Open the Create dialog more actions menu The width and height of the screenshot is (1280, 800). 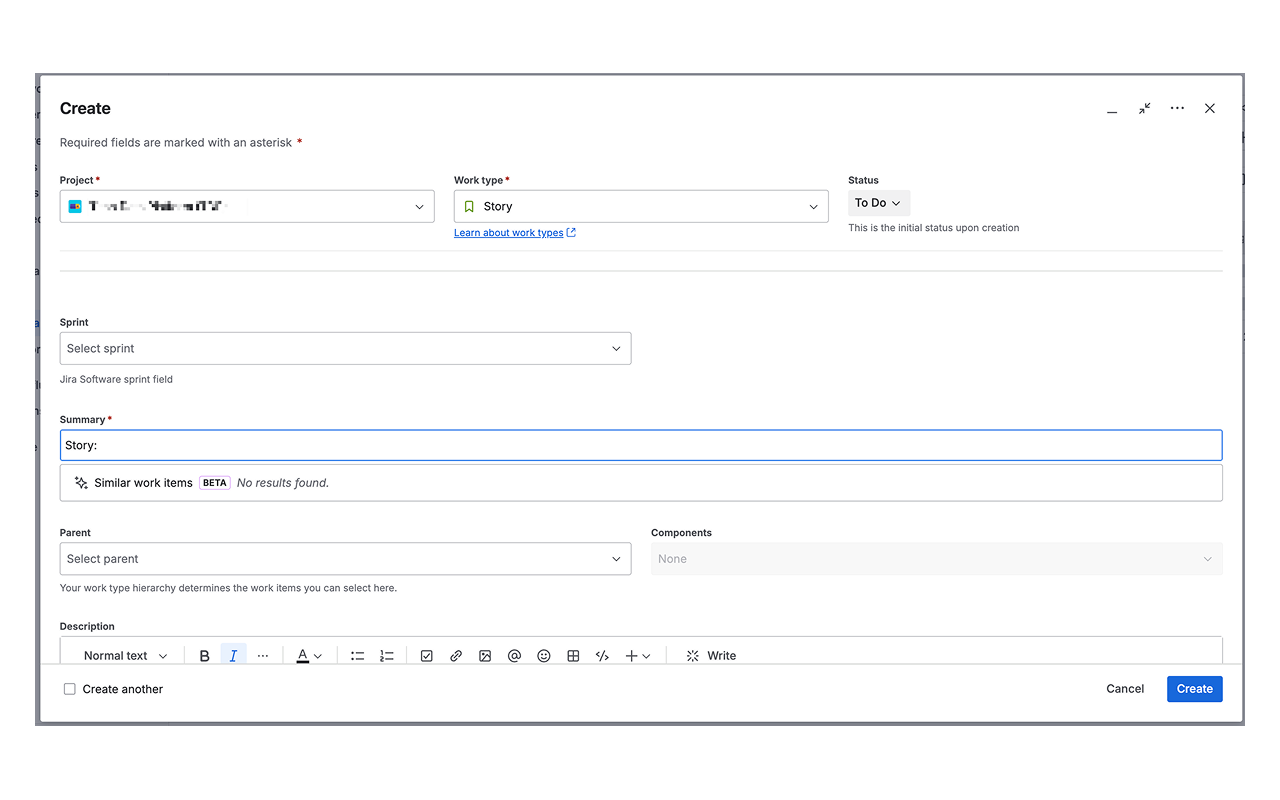(1177, 108)
